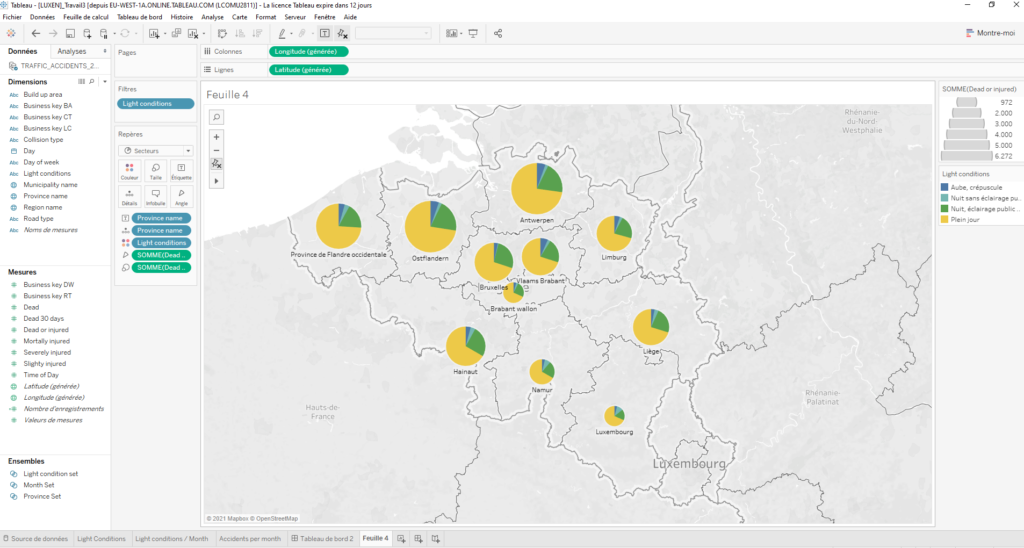This screenshot has height=548, width=1024.
Task: Open the map search magnifier button
Action: tap(216, 117)
